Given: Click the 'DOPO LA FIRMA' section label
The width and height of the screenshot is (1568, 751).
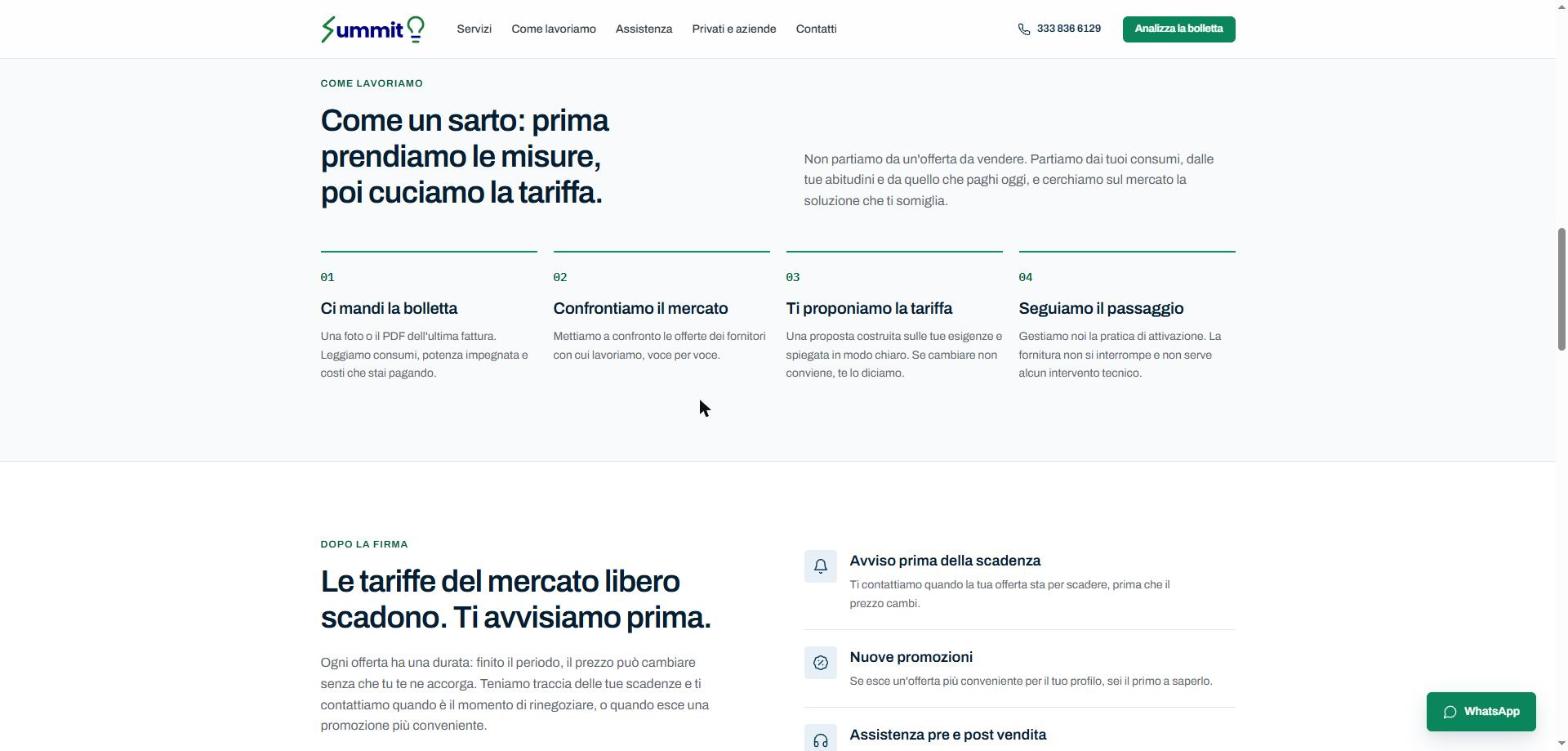Looking at the screenshot, I should coord(364,545).
